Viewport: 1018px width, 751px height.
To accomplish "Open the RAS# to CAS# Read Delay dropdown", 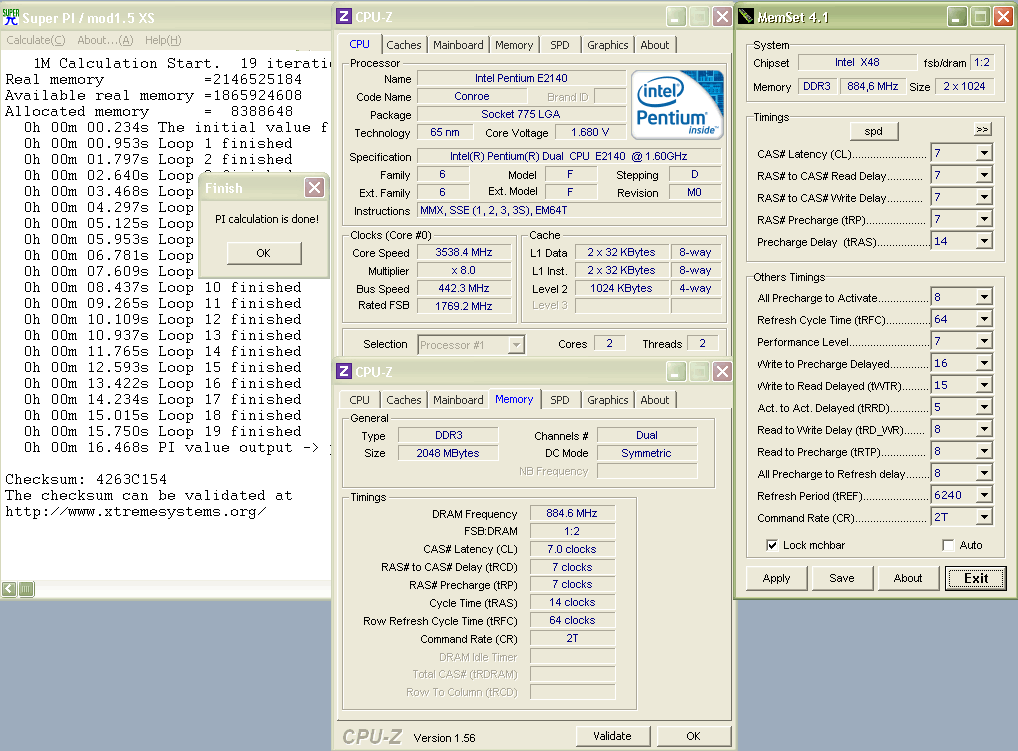I will coord(984,175).
